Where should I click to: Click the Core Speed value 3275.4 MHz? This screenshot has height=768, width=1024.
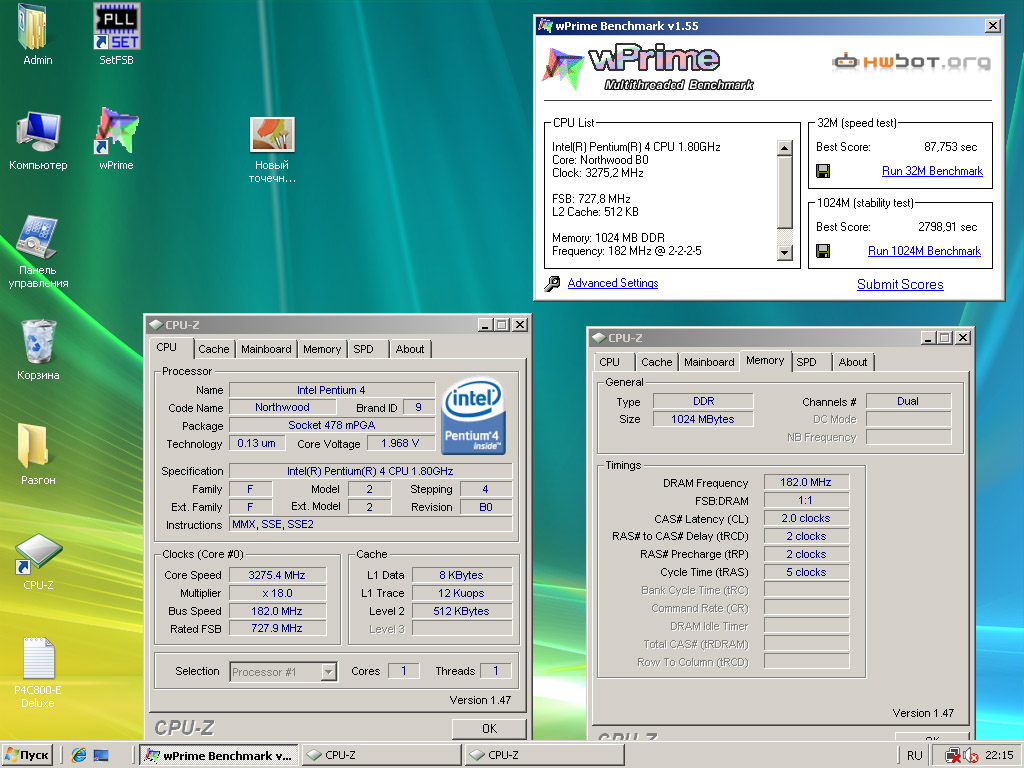277,575
